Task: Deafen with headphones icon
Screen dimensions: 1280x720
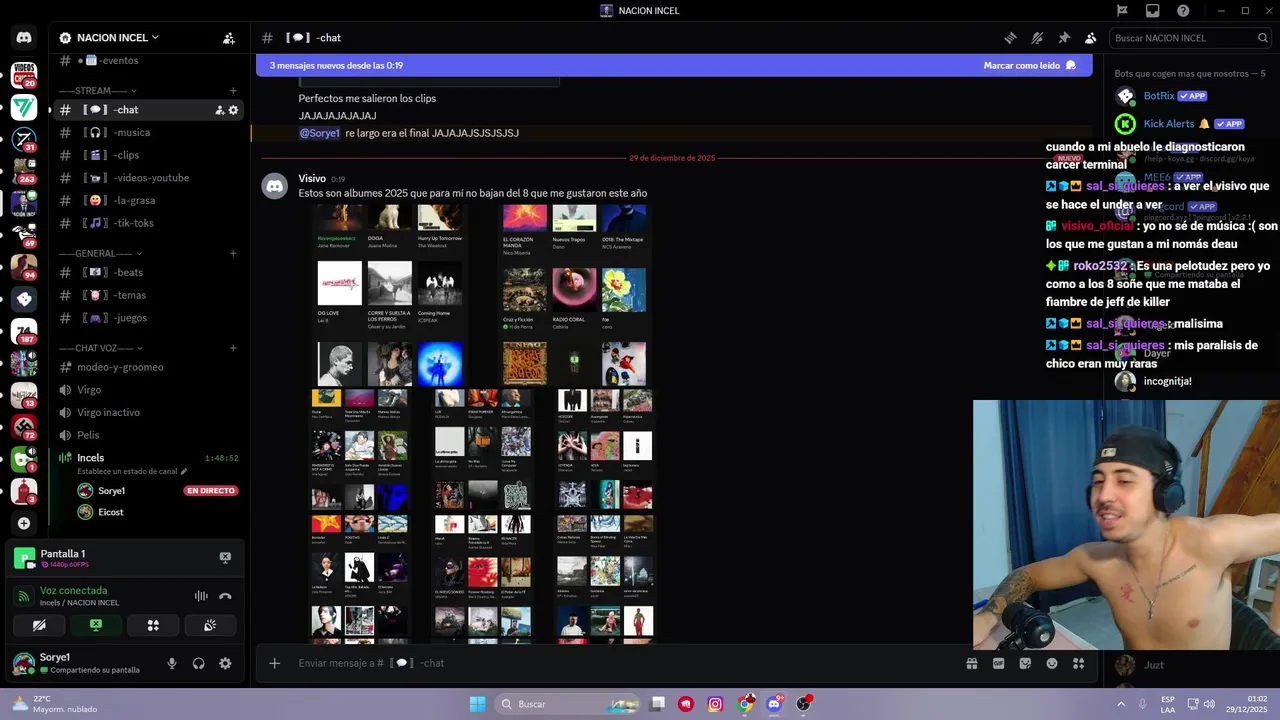Action: pyautogui.click(x=198, y=663)
